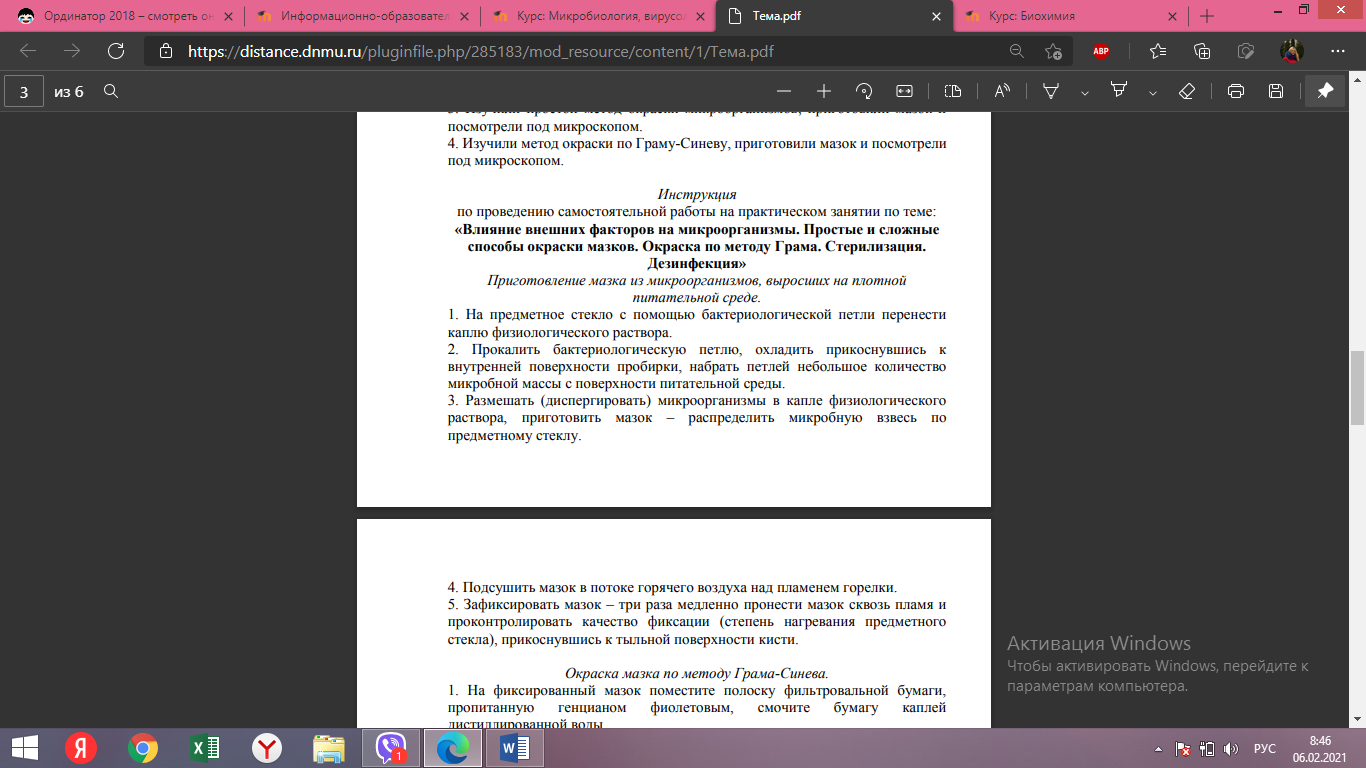1366x768 pixels.
Task: Save the PDF with floppy icon
Action: click(x=1276, y=91)
